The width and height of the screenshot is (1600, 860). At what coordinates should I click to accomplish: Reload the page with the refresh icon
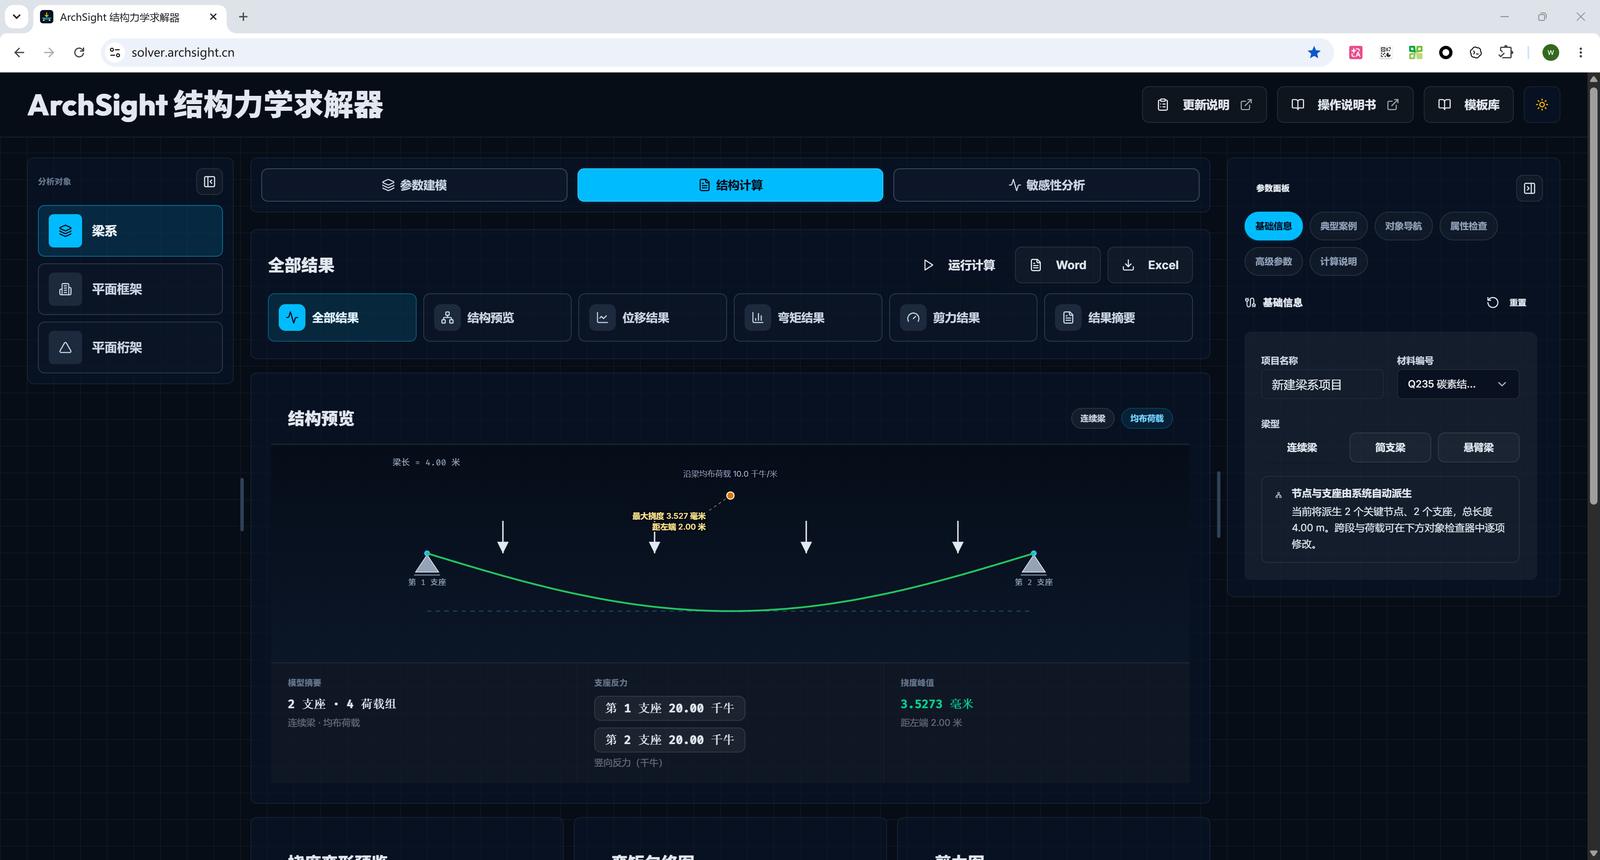tap(79, 53)
